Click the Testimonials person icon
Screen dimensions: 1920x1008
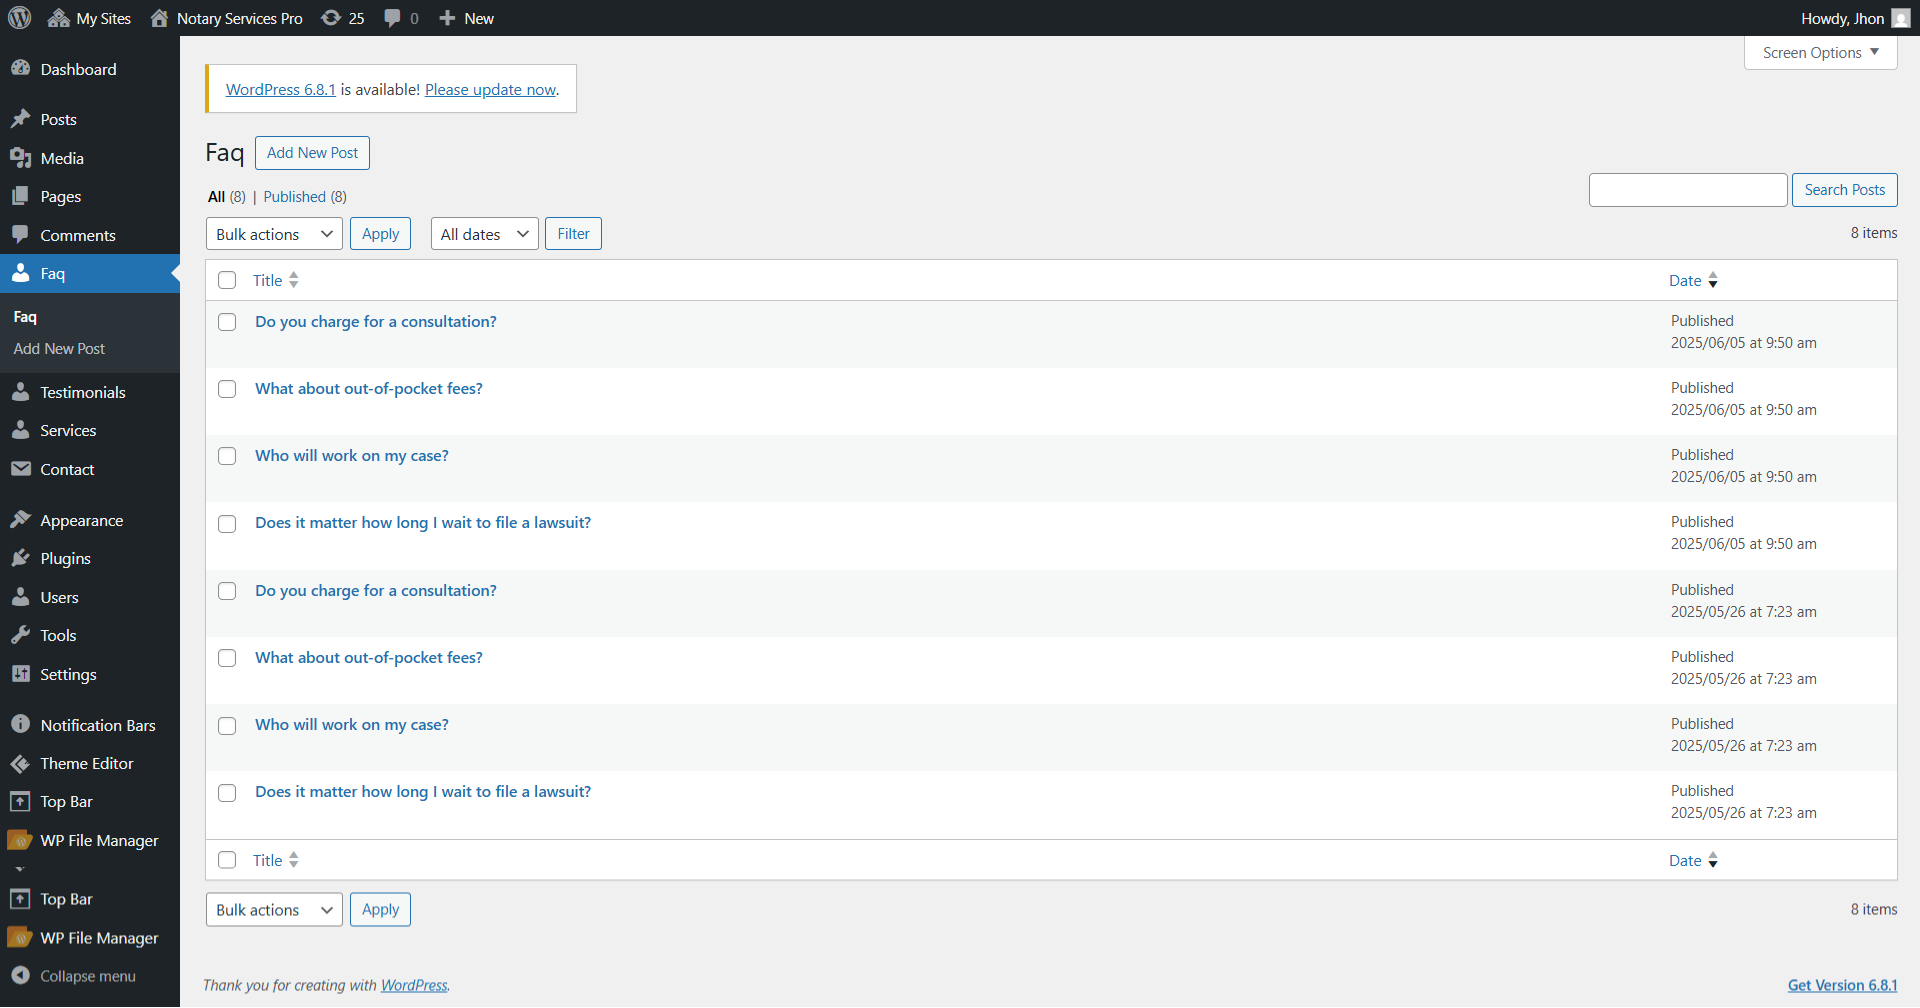click(x=20, y=392)
